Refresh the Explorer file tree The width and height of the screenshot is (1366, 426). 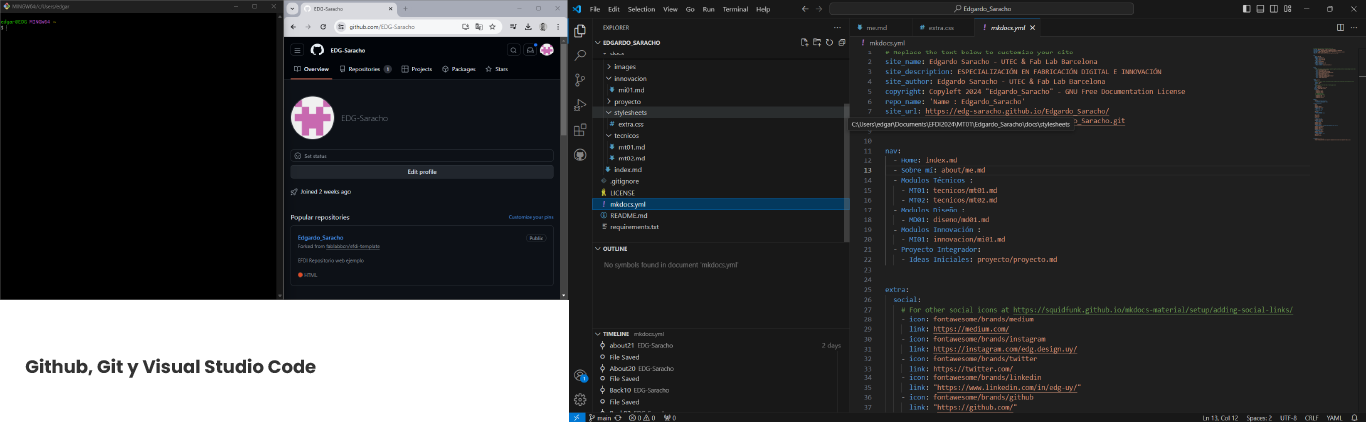click(828, 43)
